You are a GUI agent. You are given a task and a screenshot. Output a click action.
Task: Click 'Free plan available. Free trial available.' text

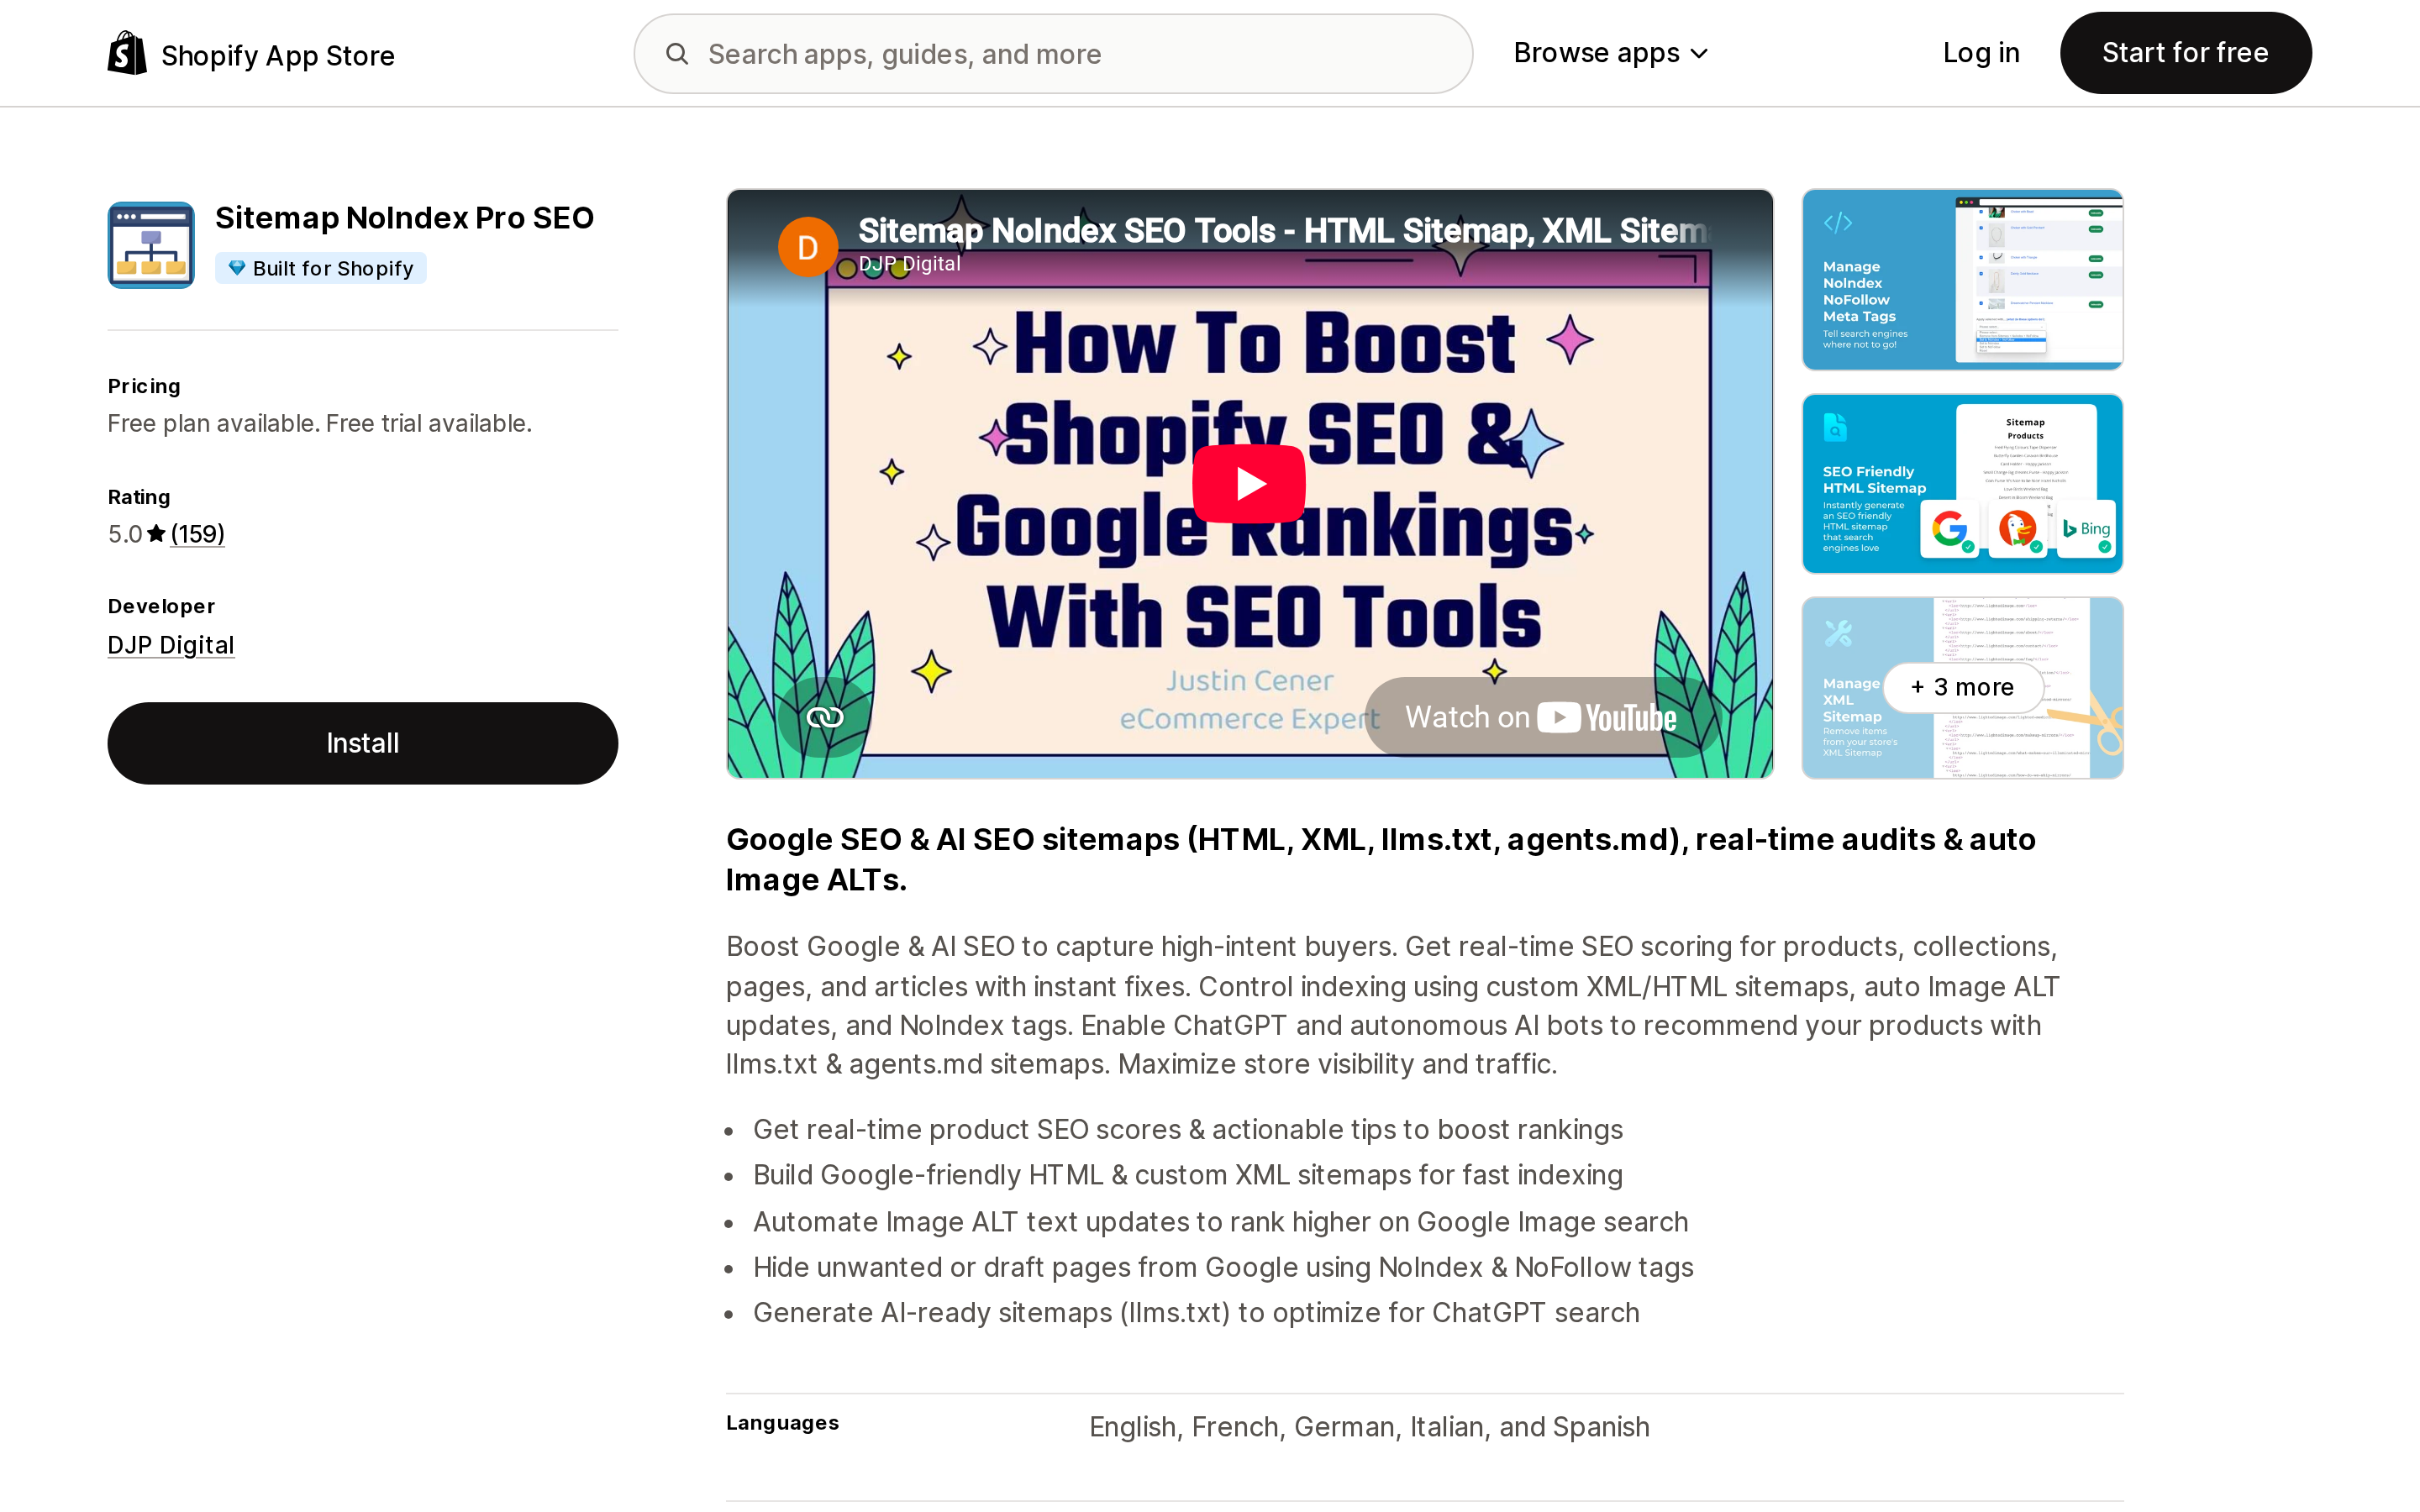[x=320, y=423]
